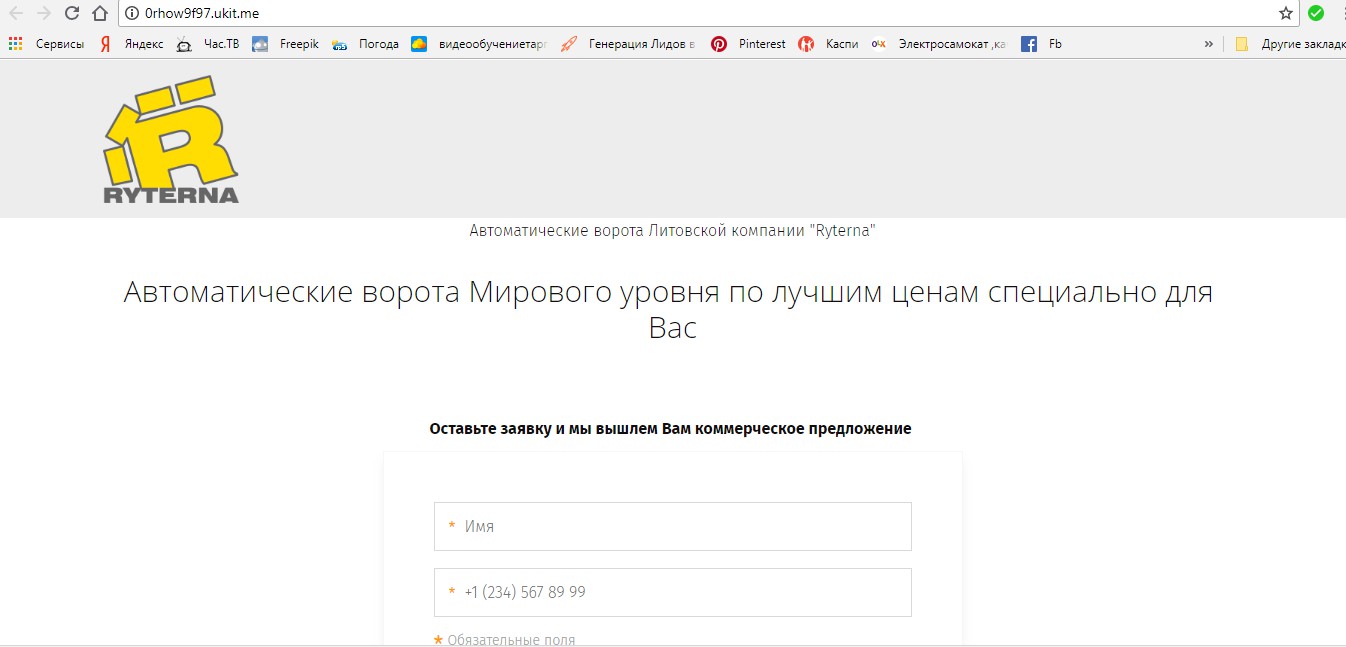Click the address bar URL 0rhow9f97.ukit.me
This screenshot has width=1346, height=647.
tap(202, 13)
